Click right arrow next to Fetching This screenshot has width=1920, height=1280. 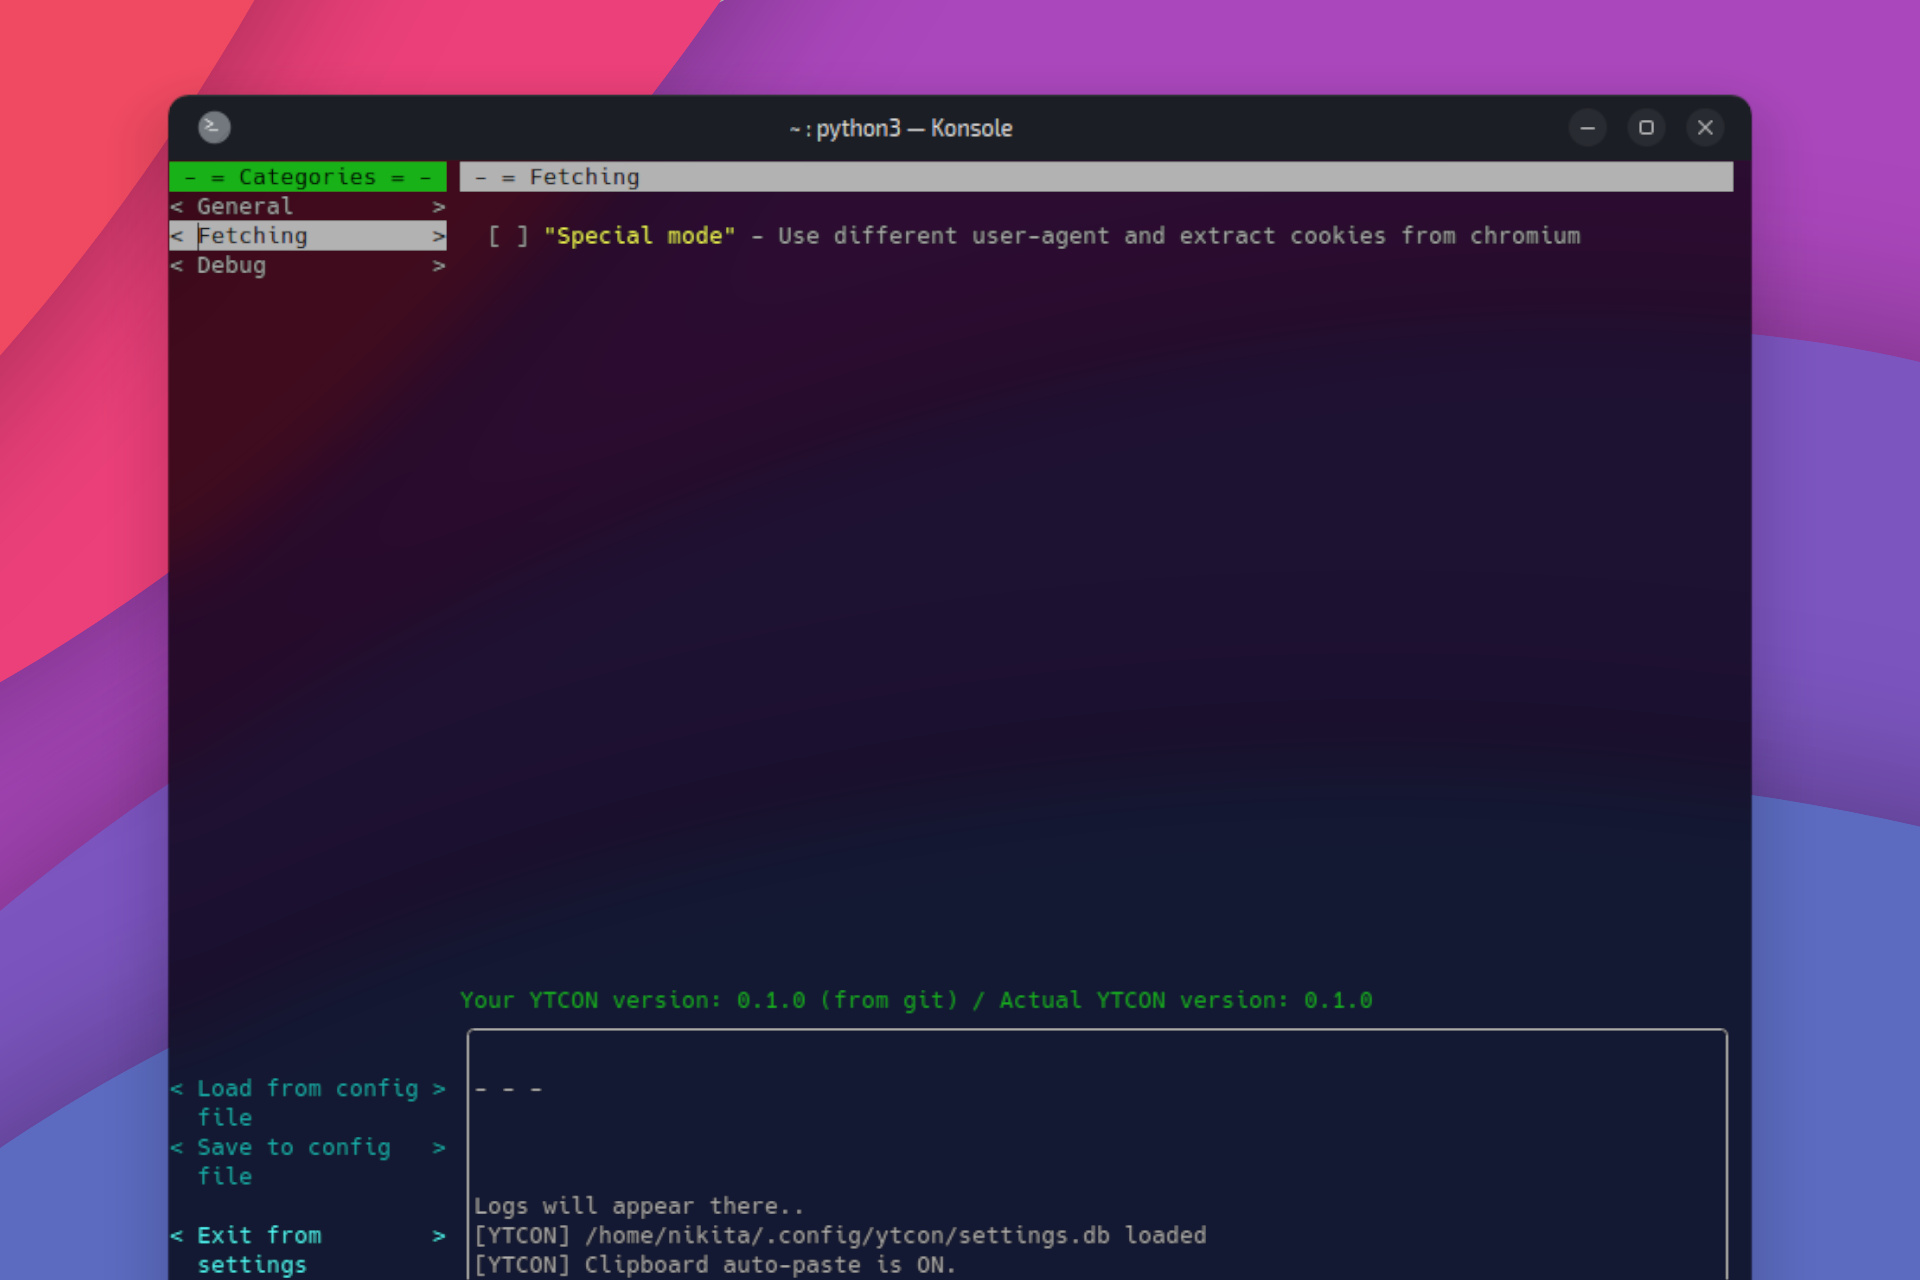[438, 236]
